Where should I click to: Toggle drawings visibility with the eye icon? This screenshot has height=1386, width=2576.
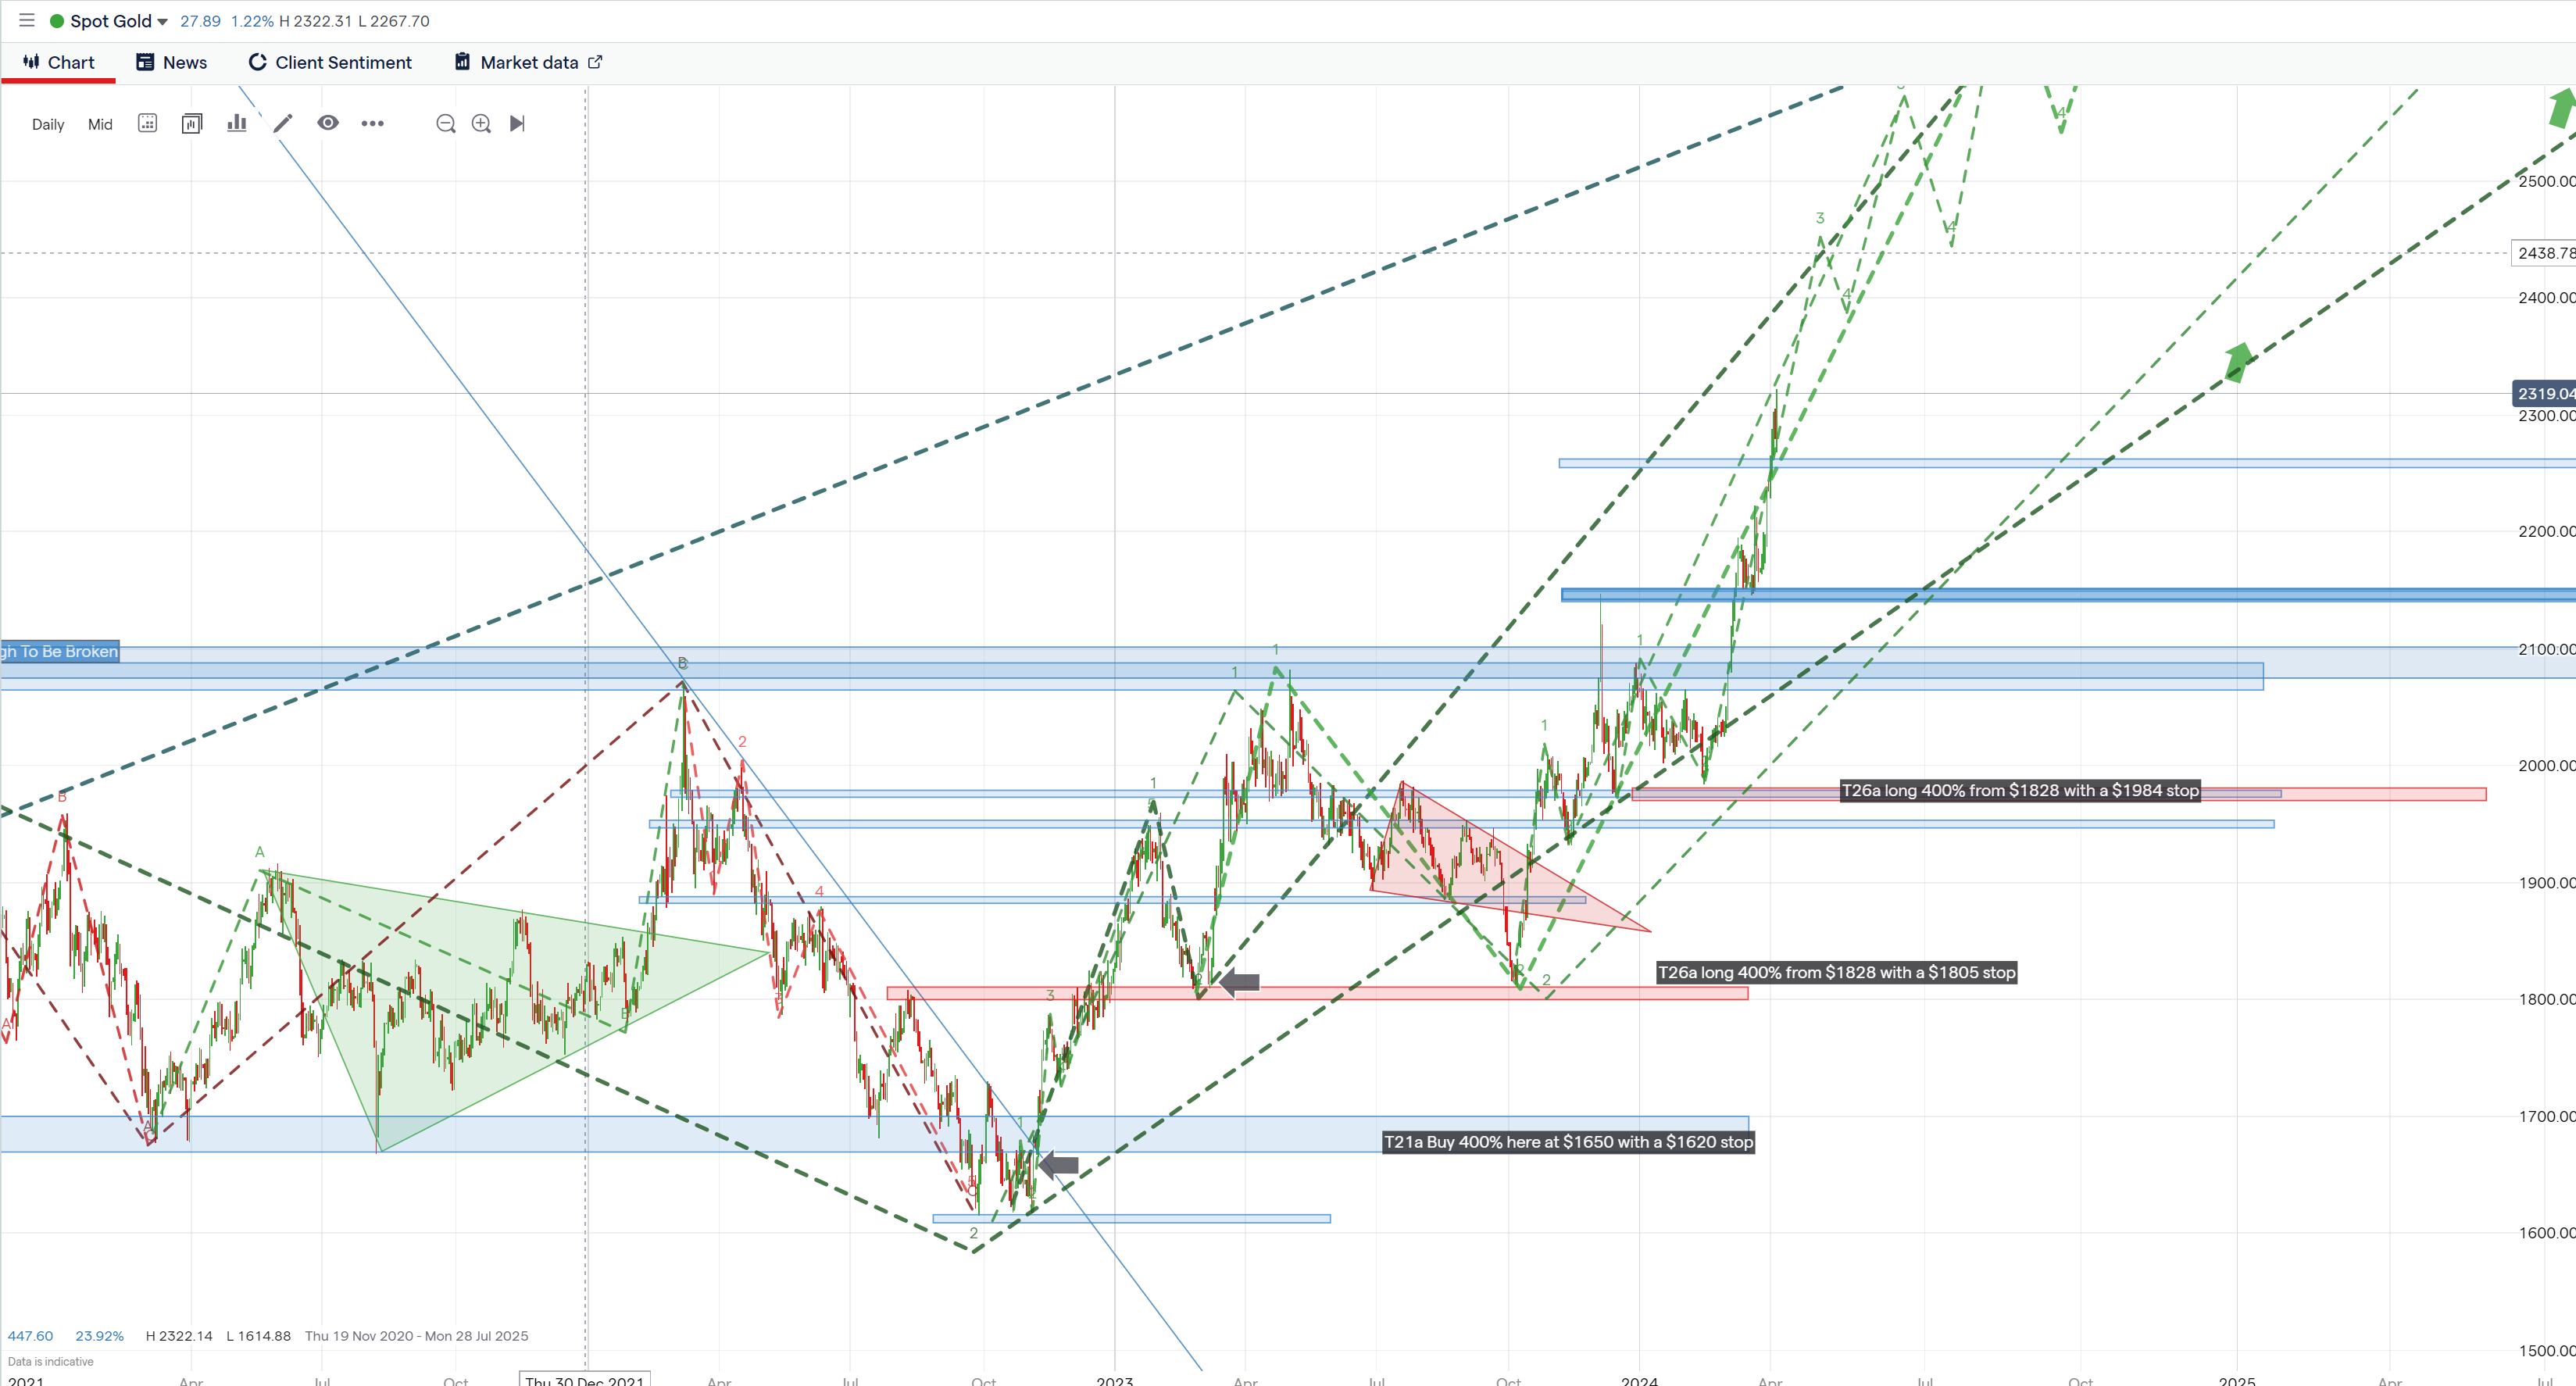[x=328, y=123]
